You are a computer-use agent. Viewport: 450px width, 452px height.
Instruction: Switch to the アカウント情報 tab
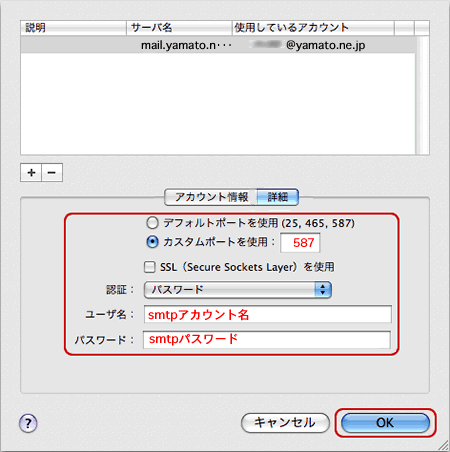tap(211, 197)
